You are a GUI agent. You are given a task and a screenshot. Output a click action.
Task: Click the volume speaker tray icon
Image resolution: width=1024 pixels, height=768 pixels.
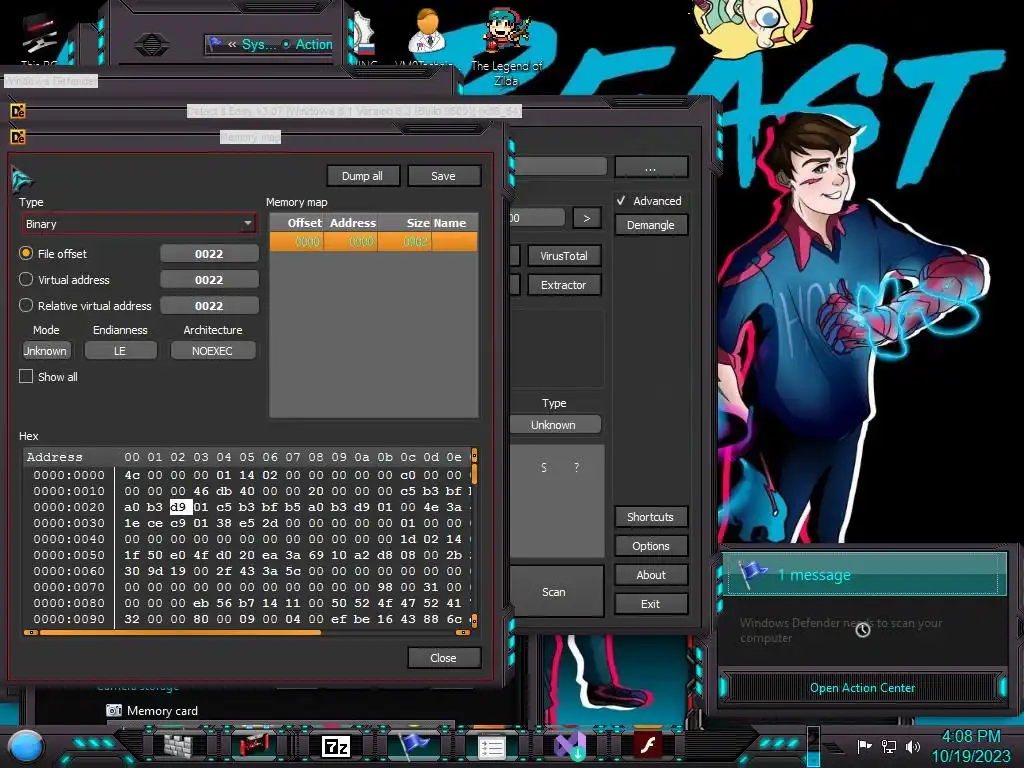point(912,746)
